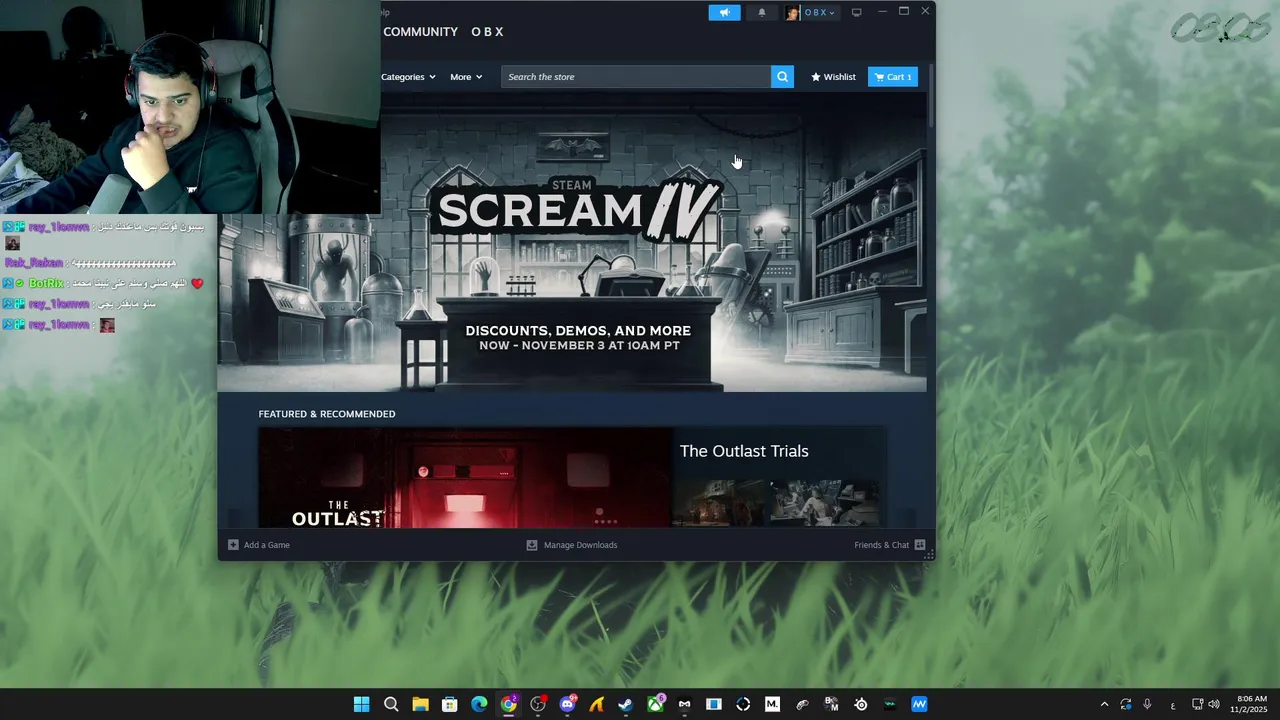The width and height of the screenshot is (1280, 720).
Task: Switch to OBS Studio on the taskbar
Action: (x=538, y=704)
